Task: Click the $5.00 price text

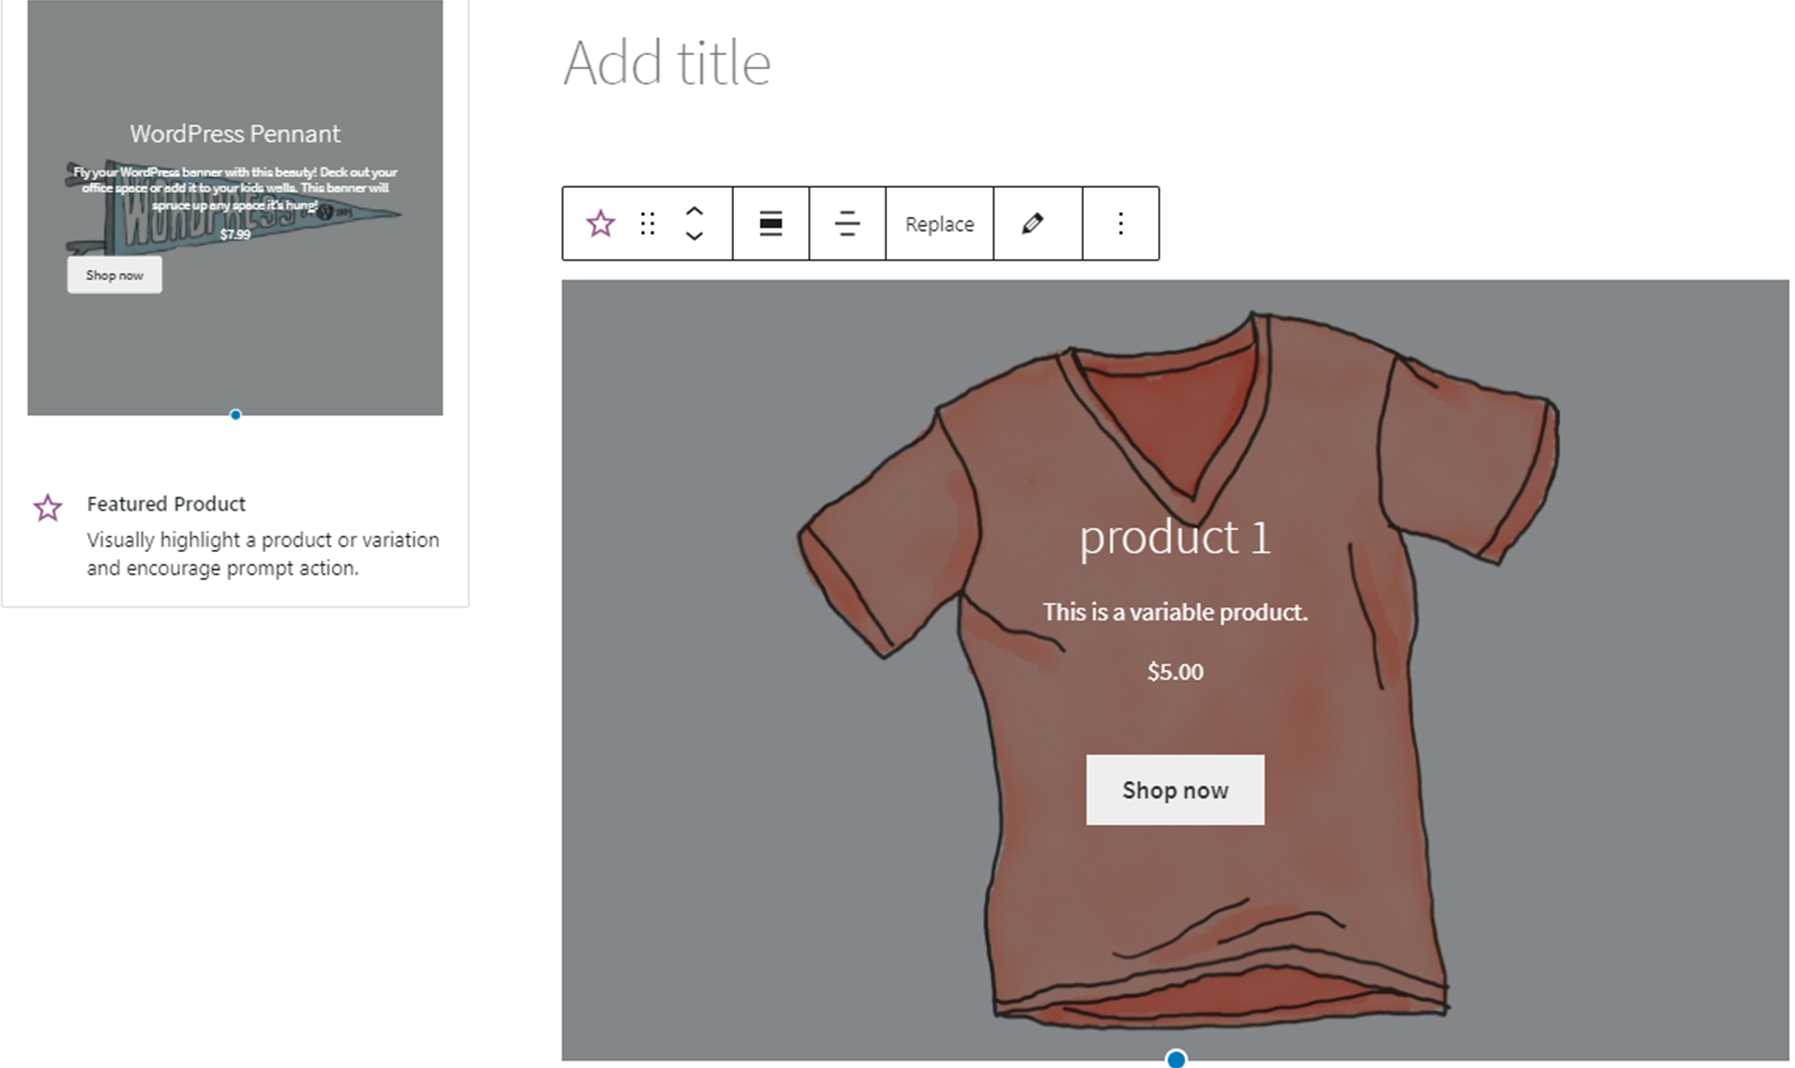Action: pyautogui.click(x=1175, y=672)
